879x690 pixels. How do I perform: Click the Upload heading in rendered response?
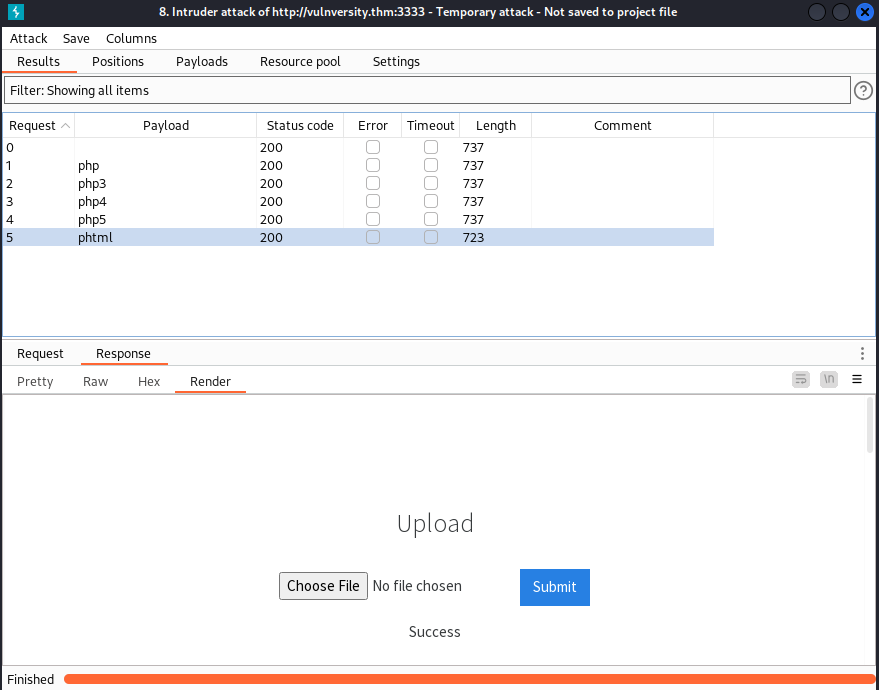click(435, 523)
